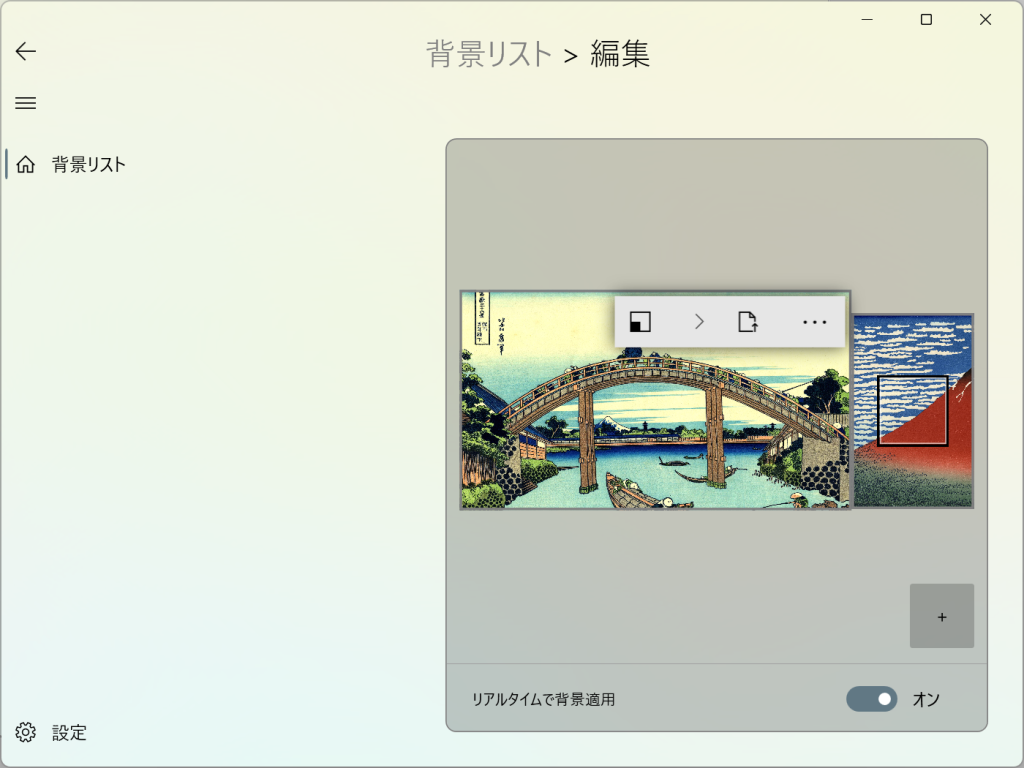Open the more options ellipsis menu
Viewport: 1024px width, 768px height.
pos(814,322)
